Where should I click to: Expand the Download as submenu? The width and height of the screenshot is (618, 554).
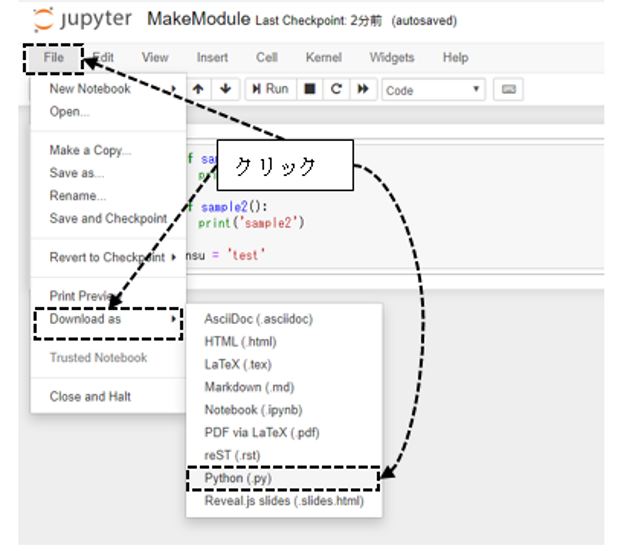(110, 319)
